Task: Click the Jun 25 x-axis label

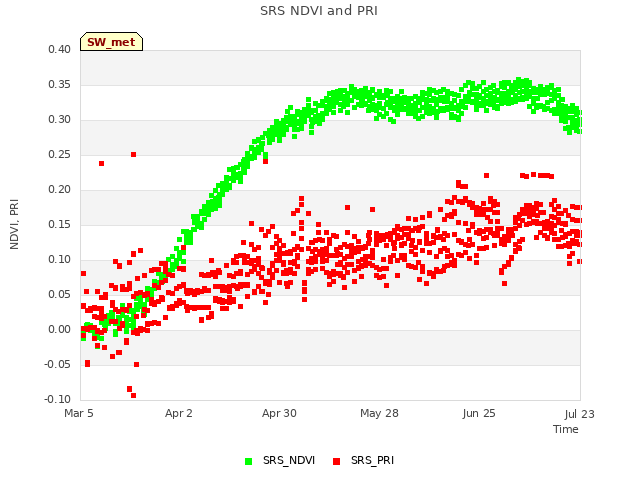Action: pos(479,413)
